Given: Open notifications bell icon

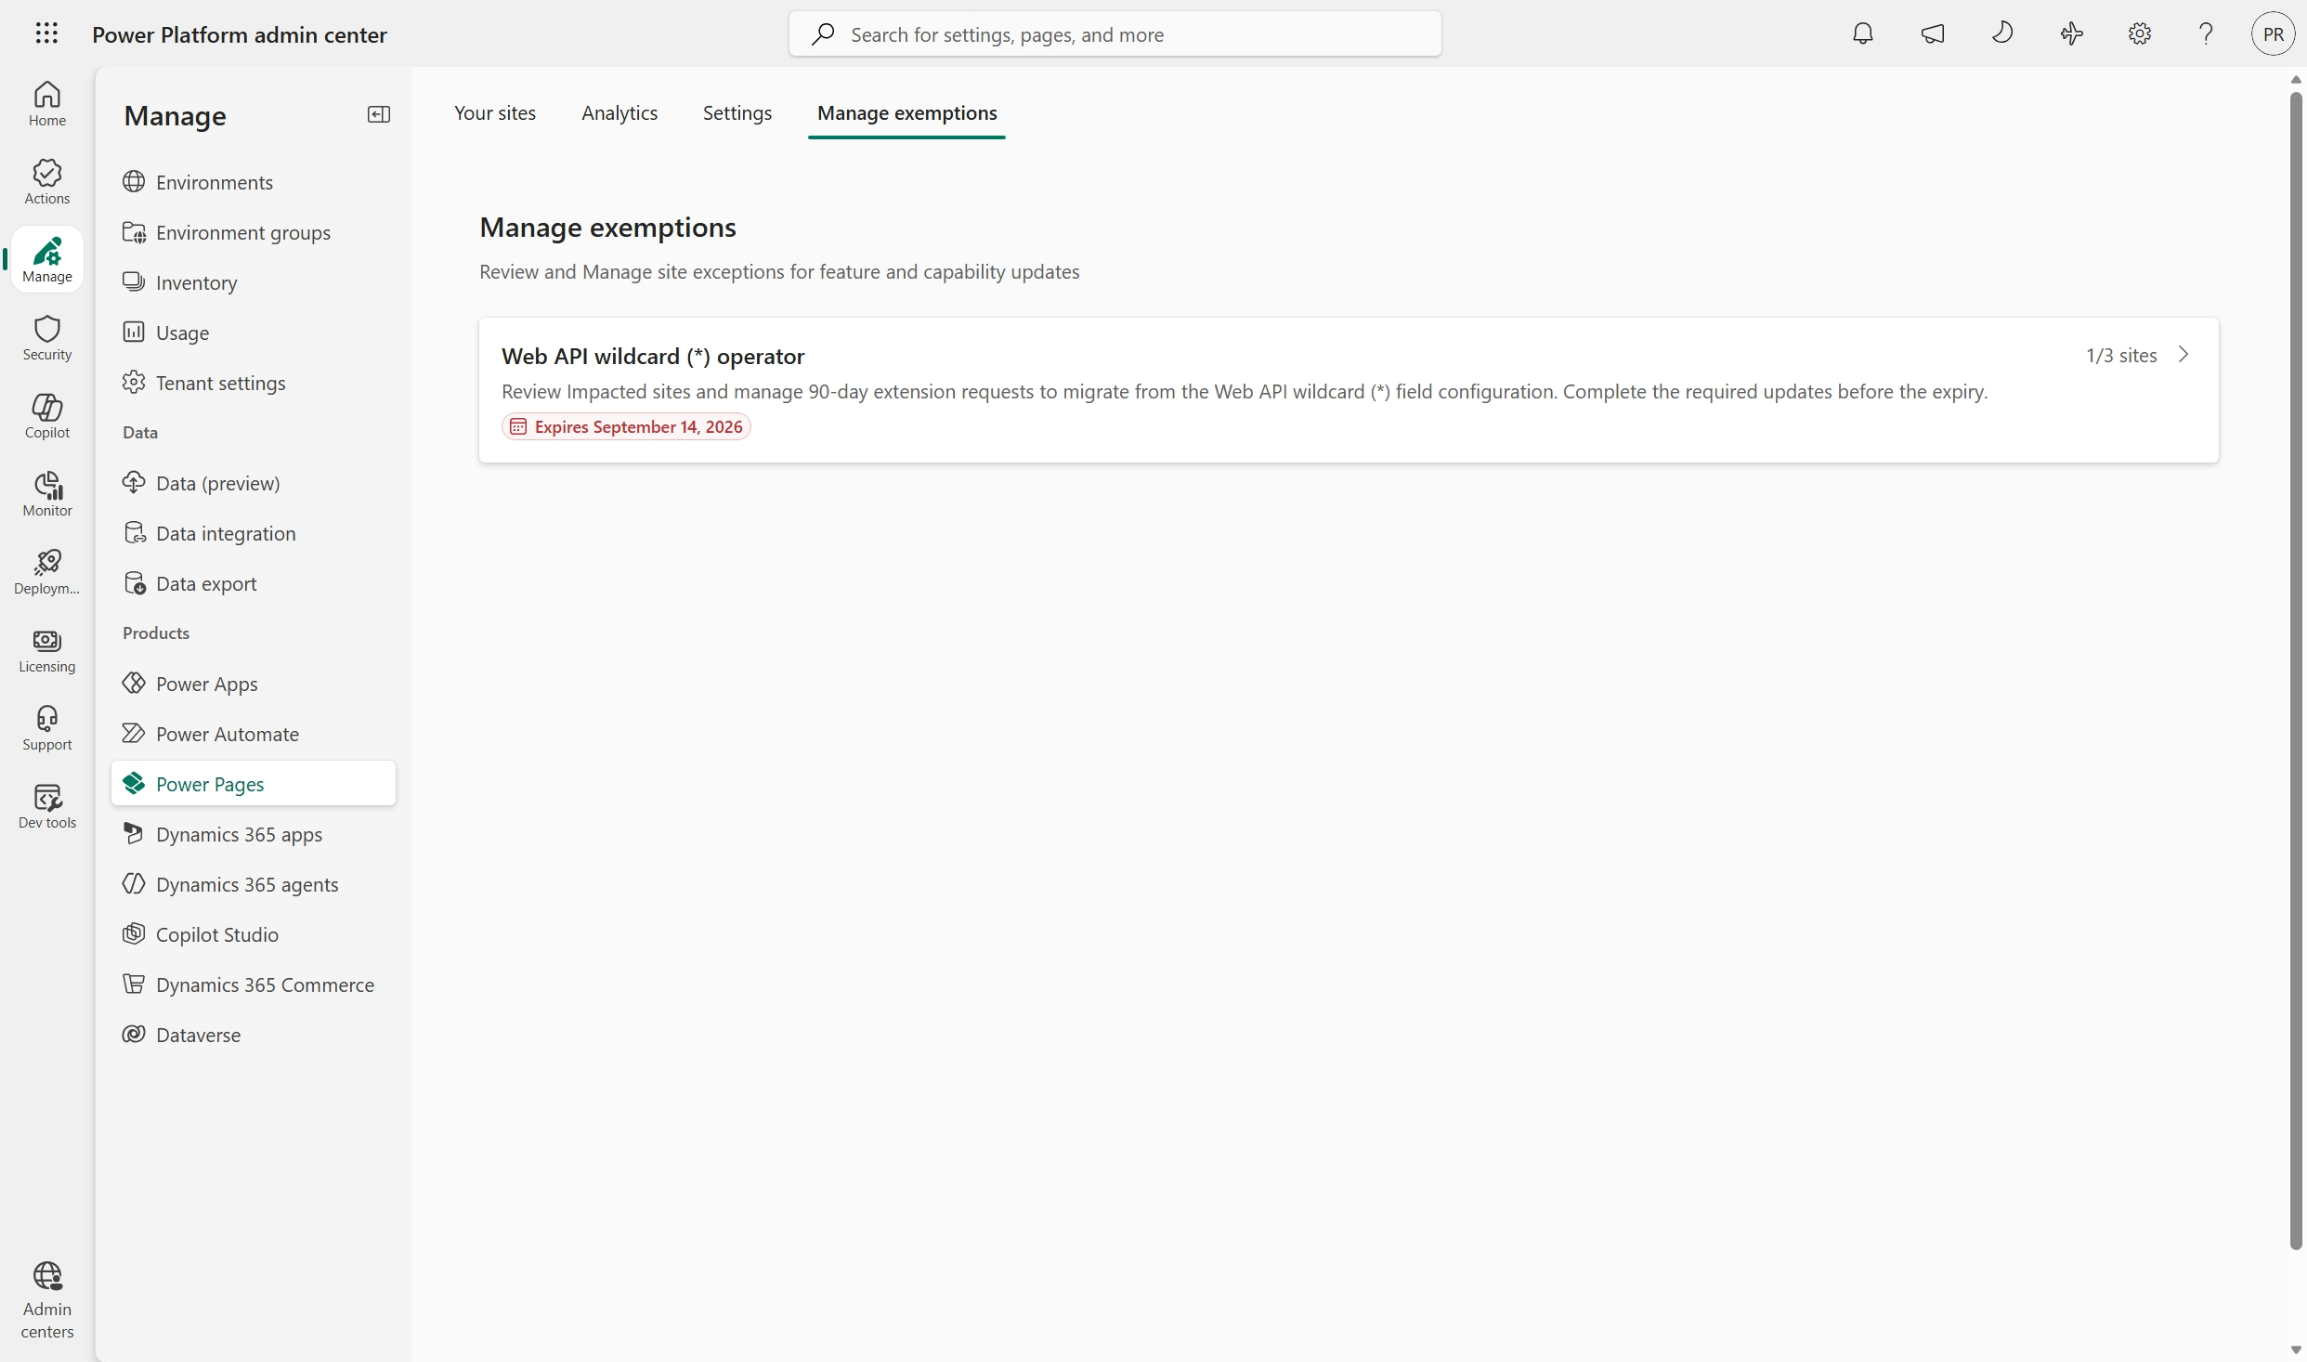Looking at the screenshot, I should (1862, 34).
